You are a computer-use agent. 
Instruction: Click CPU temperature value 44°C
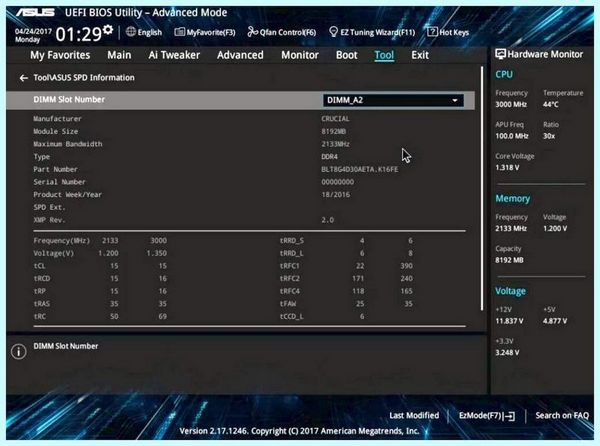coord(550,104)
